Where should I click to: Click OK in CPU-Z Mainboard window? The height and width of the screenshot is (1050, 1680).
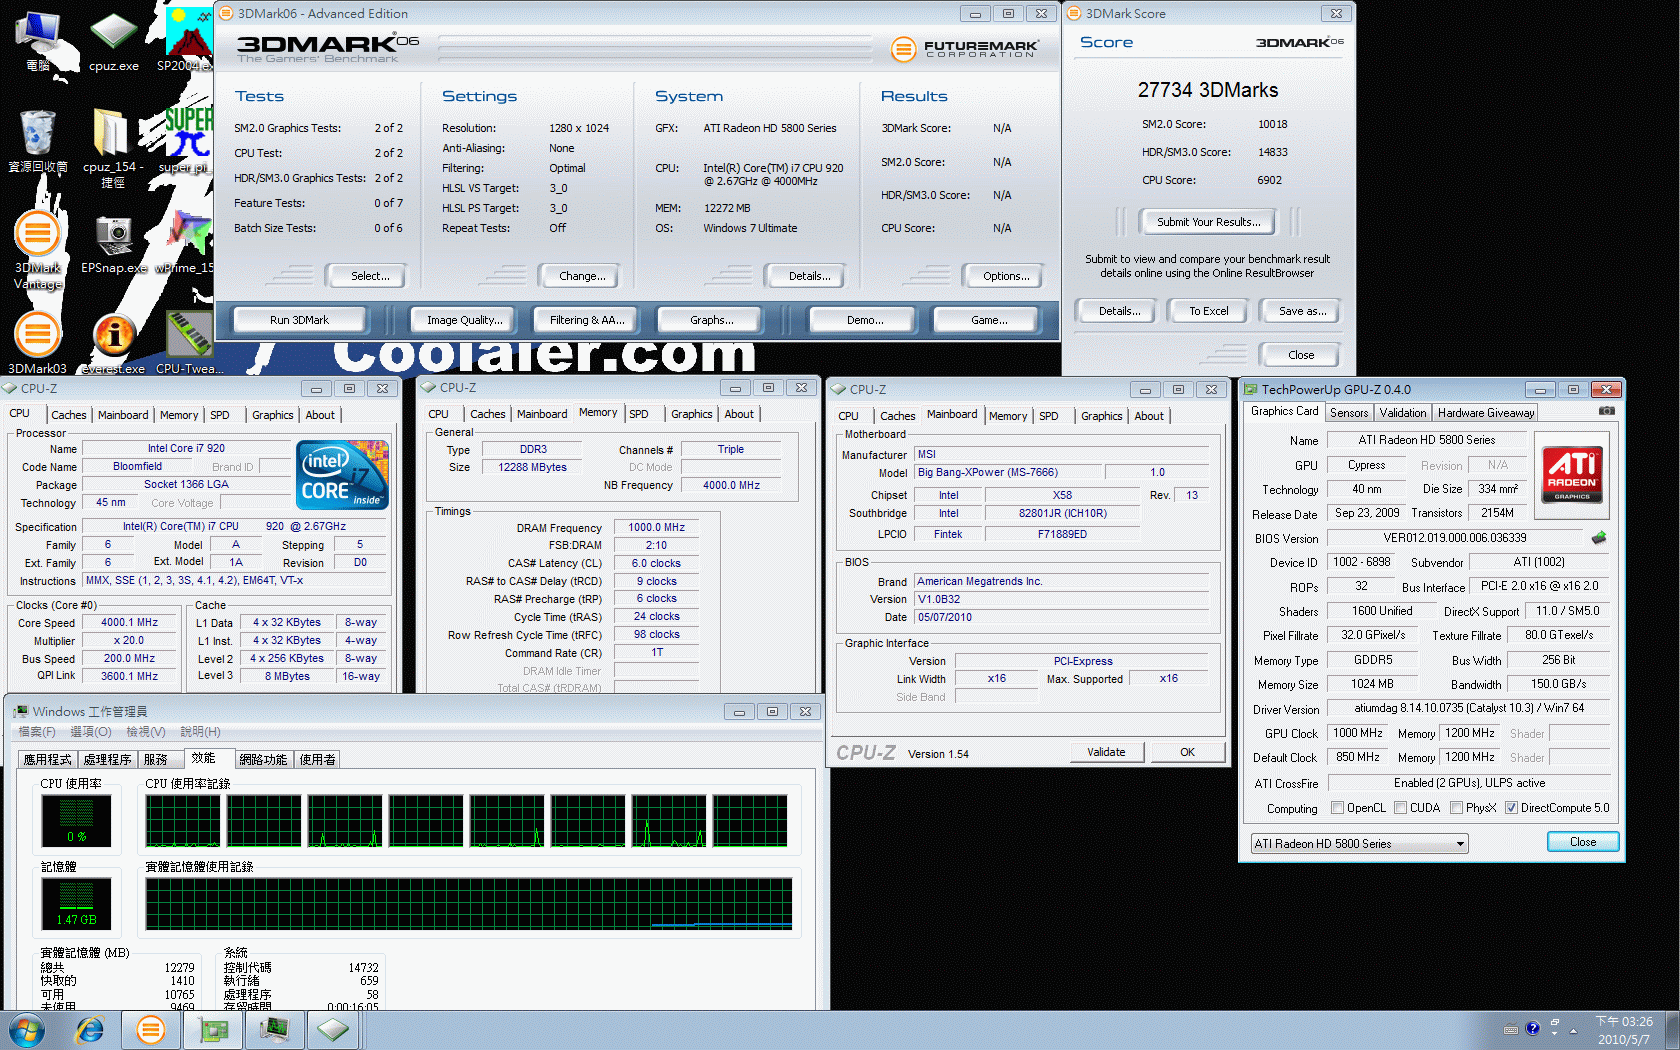(1187, 752)
